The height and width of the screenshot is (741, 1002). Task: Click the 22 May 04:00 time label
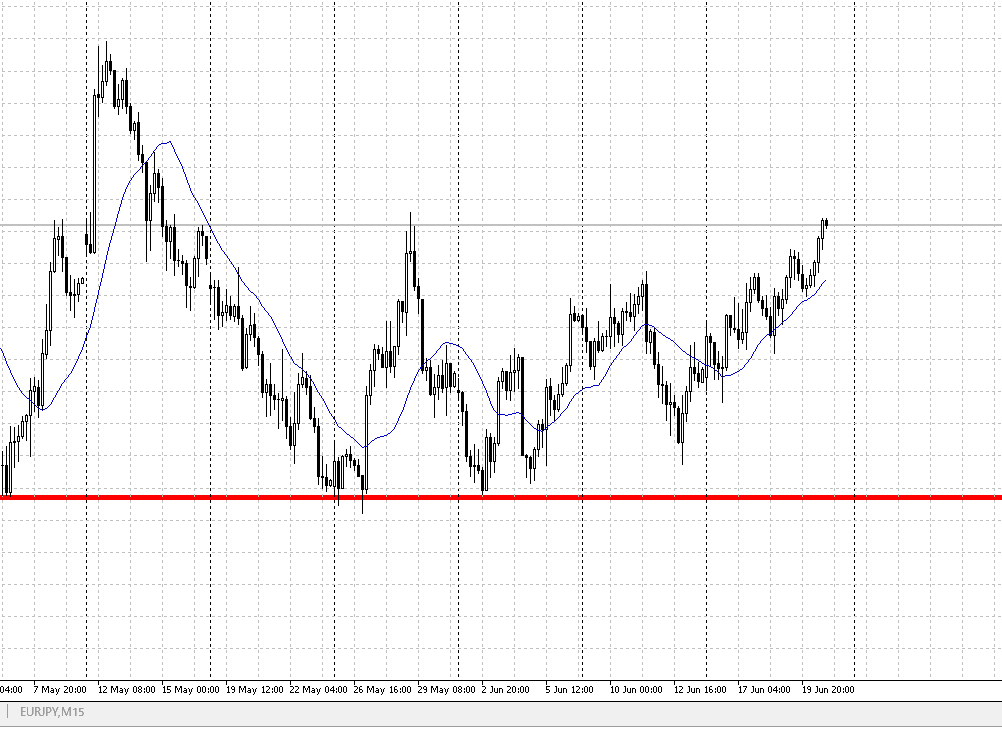319,690
